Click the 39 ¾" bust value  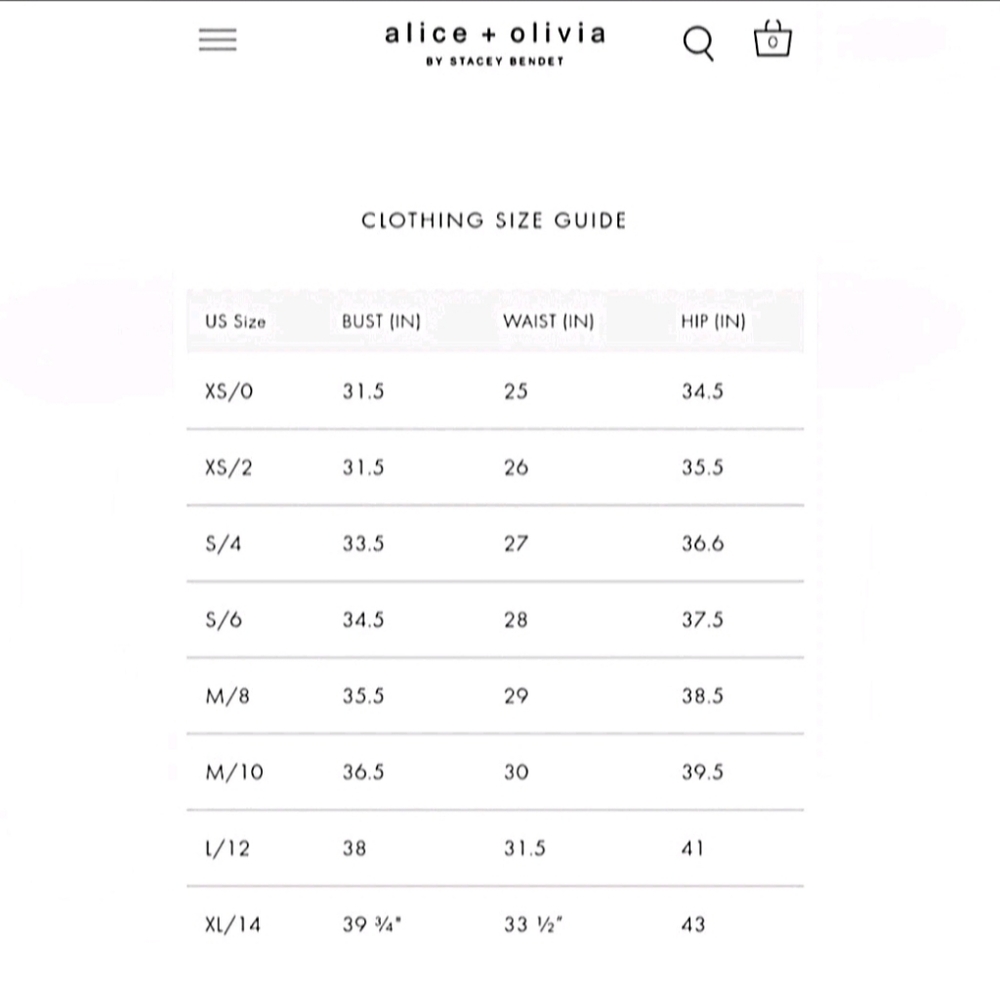point(372,924)
